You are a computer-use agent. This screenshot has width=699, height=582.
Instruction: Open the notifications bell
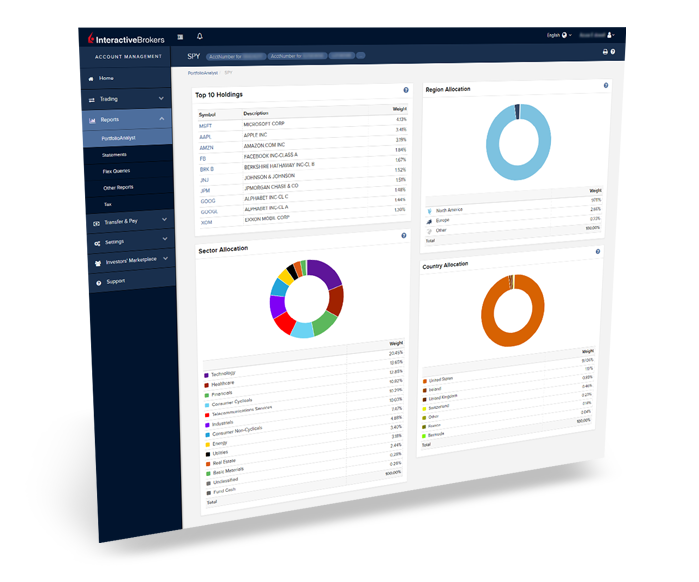[200, 36]
